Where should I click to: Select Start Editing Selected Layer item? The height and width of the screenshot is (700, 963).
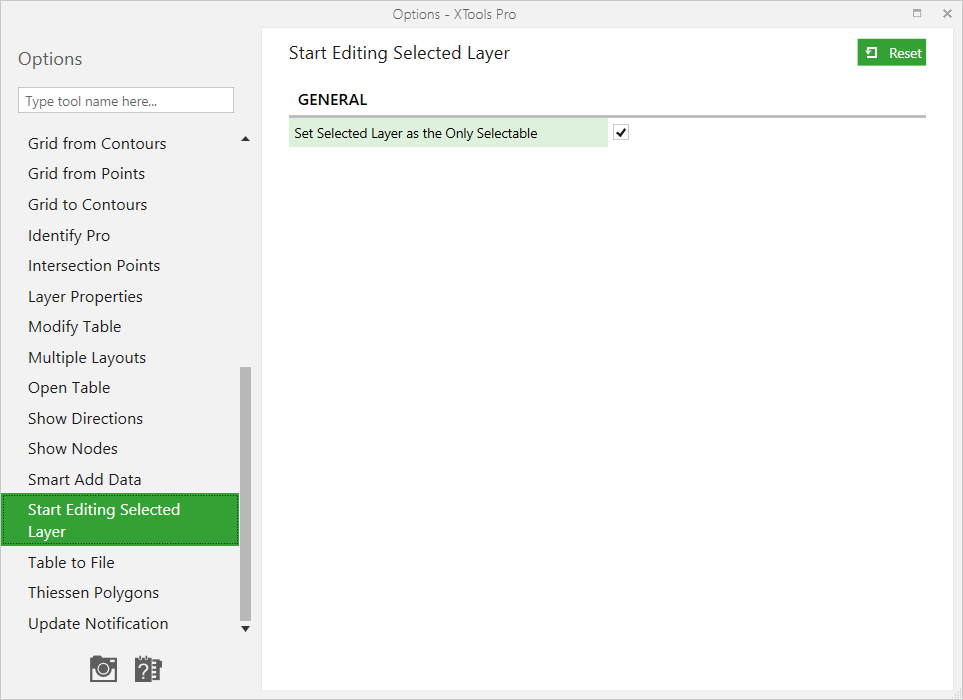120,519
